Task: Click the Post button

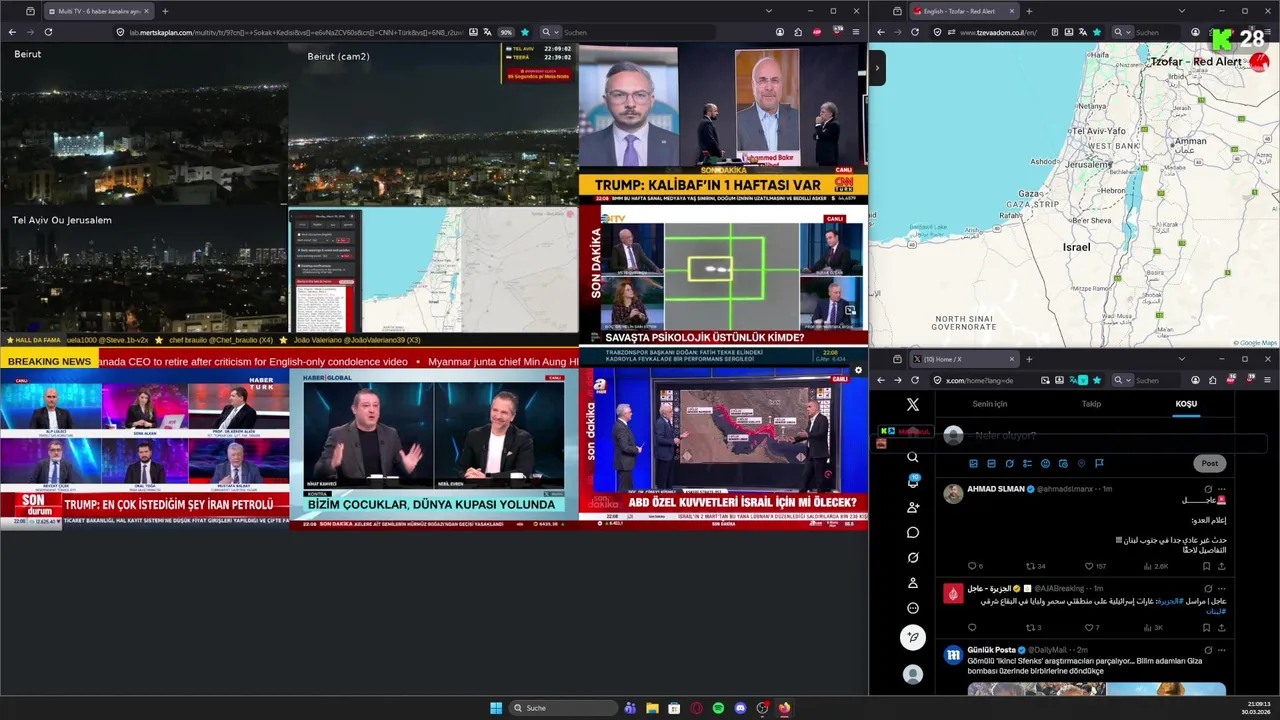Action: (1210, 463)
